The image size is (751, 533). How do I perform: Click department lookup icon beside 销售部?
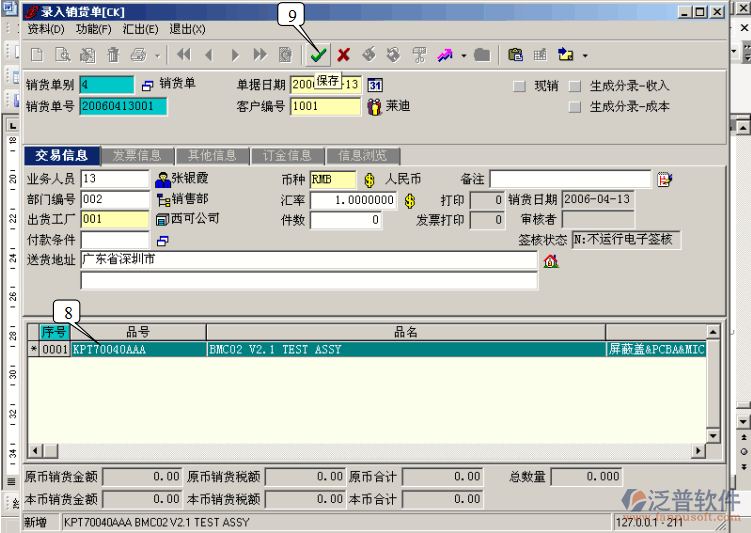pos(163,199)
